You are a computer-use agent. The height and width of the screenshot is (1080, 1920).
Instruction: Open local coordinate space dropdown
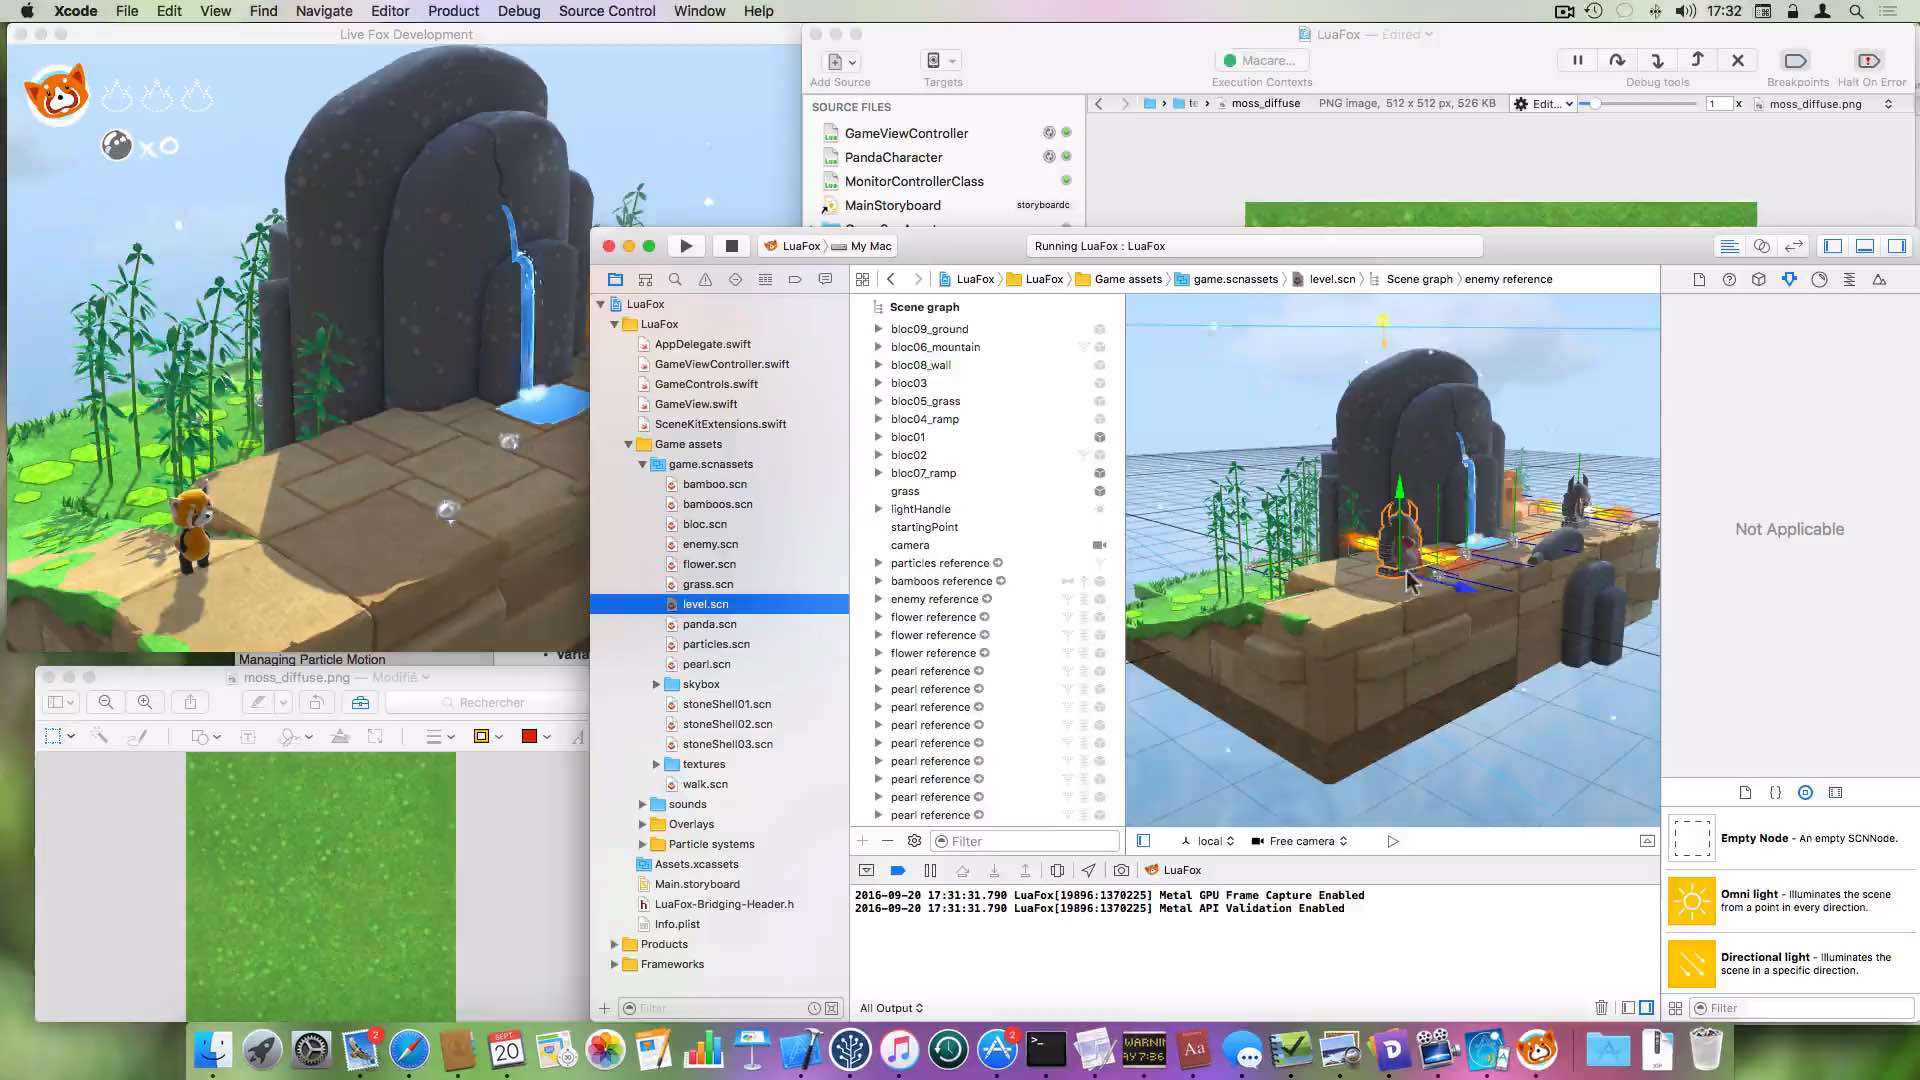pyautogui.click(x=1208, y=841)
